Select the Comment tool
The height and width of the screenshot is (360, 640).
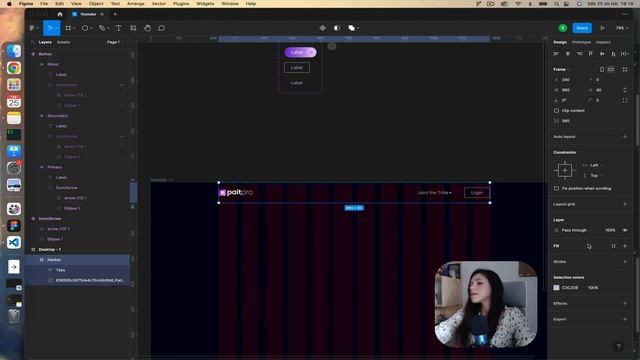pyautogui.click(x=162, y=28)
